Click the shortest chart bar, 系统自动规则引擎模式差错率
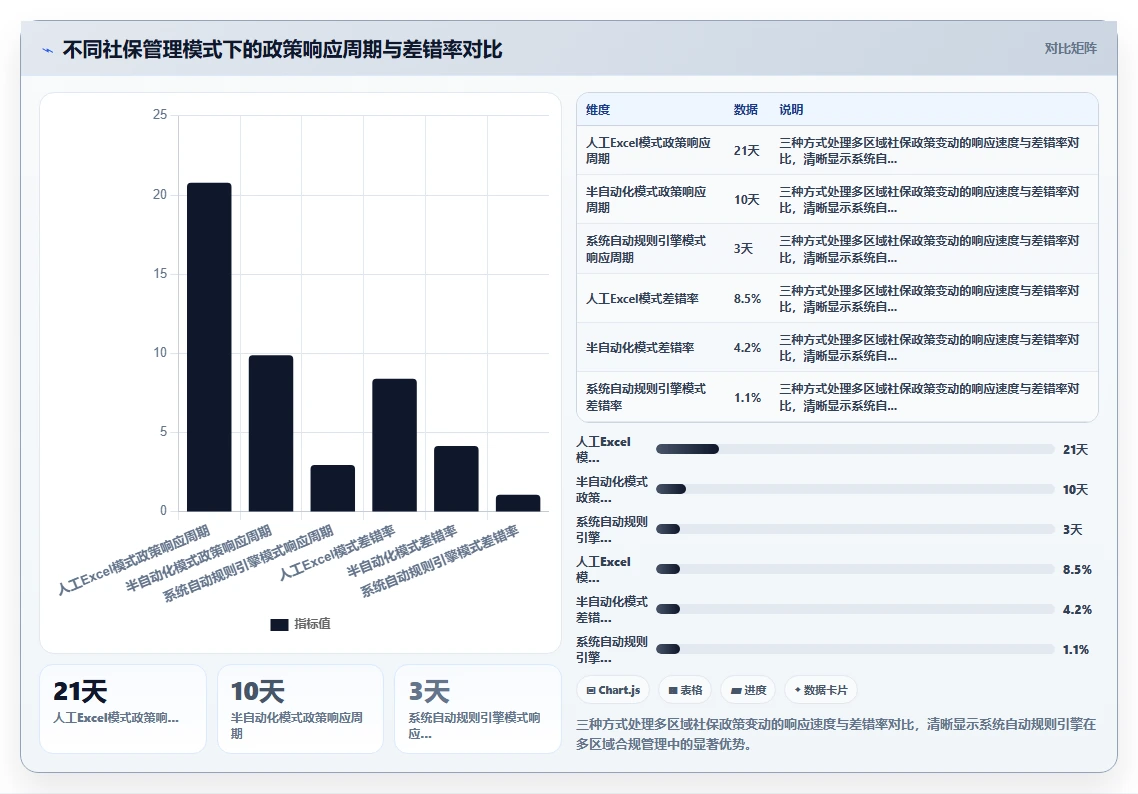This screenshot has width=1138, height=794. pos(517,503)
